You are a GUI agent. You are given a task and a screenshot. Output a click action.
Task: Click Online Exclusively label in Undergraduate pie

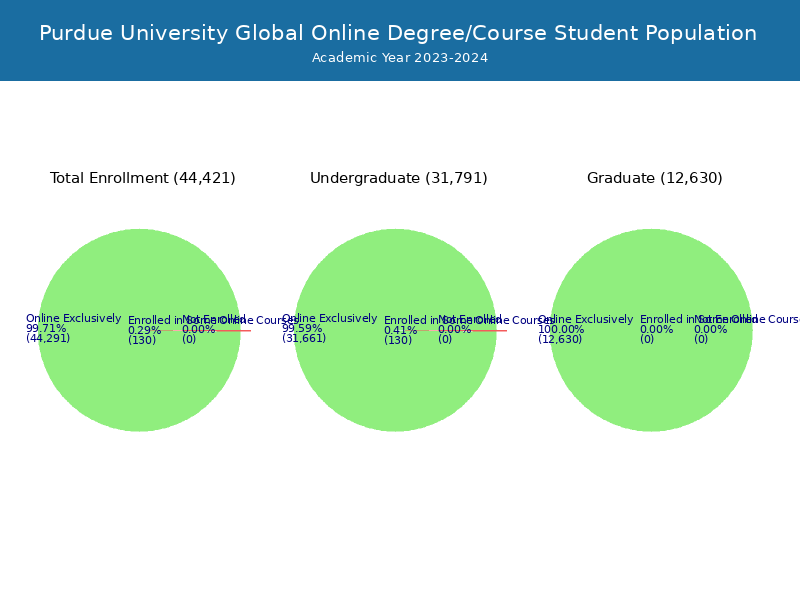[329, 319]
